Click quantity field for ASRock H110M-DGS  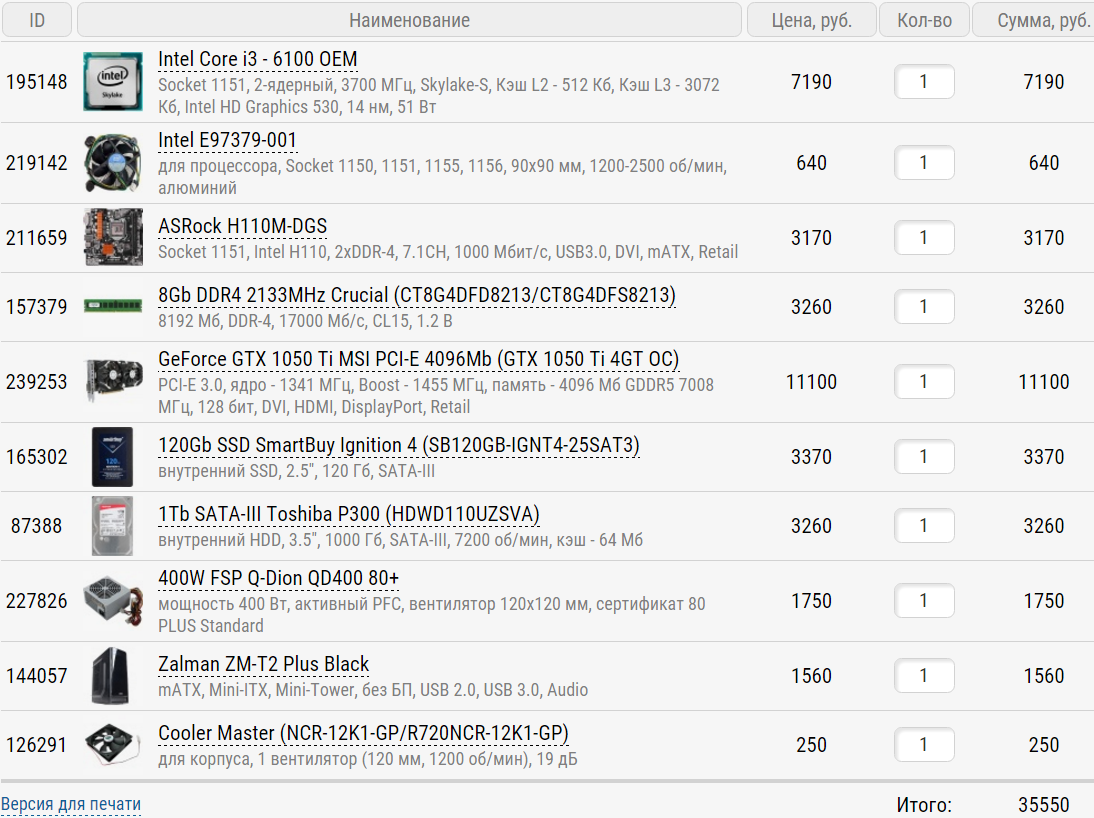(x=924, y=237)
